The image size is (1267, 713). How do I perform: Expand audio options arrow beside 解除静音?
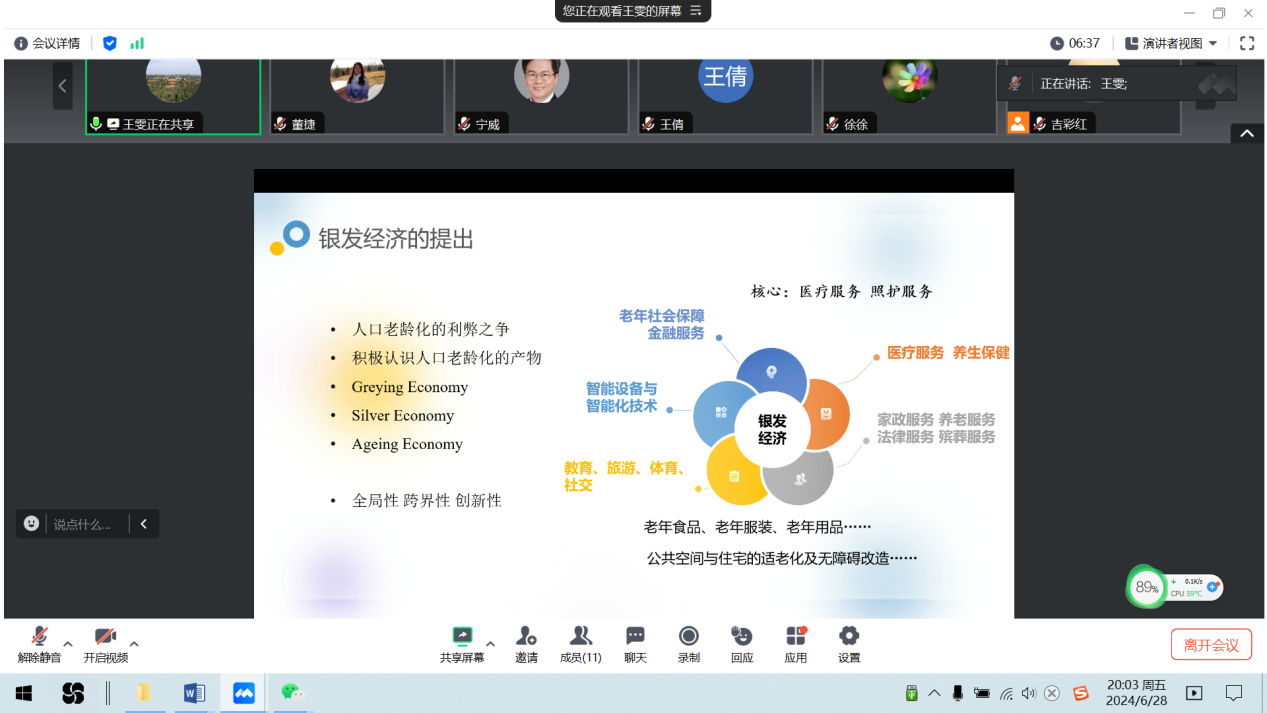pyautogui.click(x=68, y=644)
